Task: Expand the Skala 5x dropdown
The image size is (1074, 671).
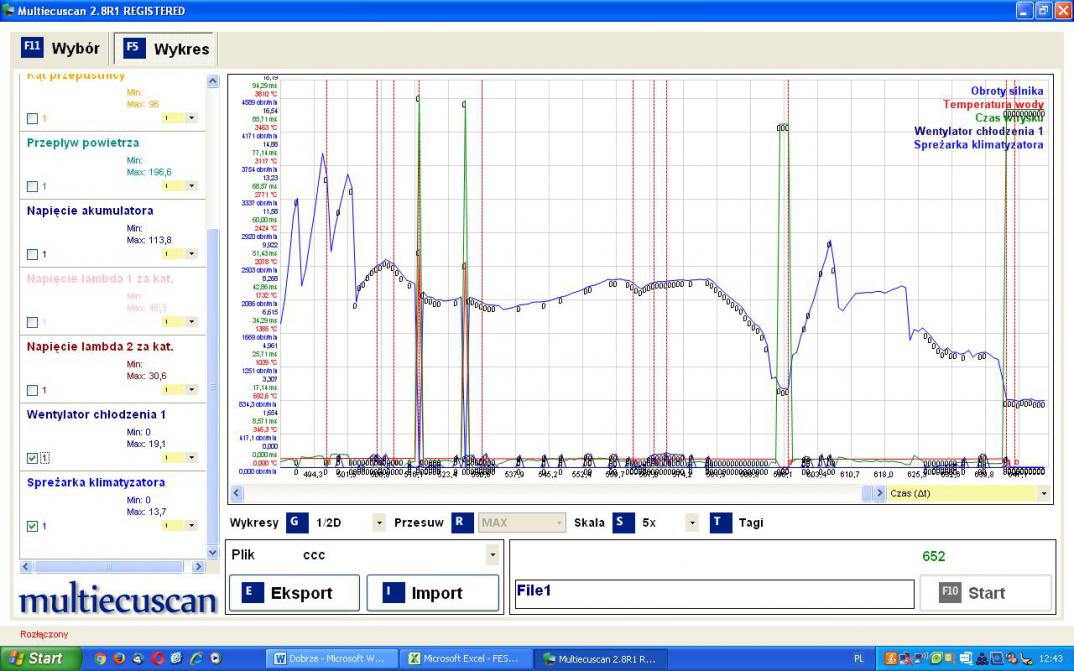Action: (691, 522)
